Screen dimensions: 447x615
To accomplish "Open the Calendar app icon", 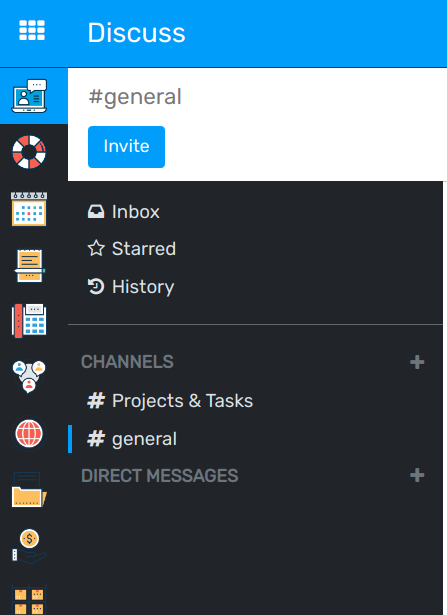I will (29, 209).
